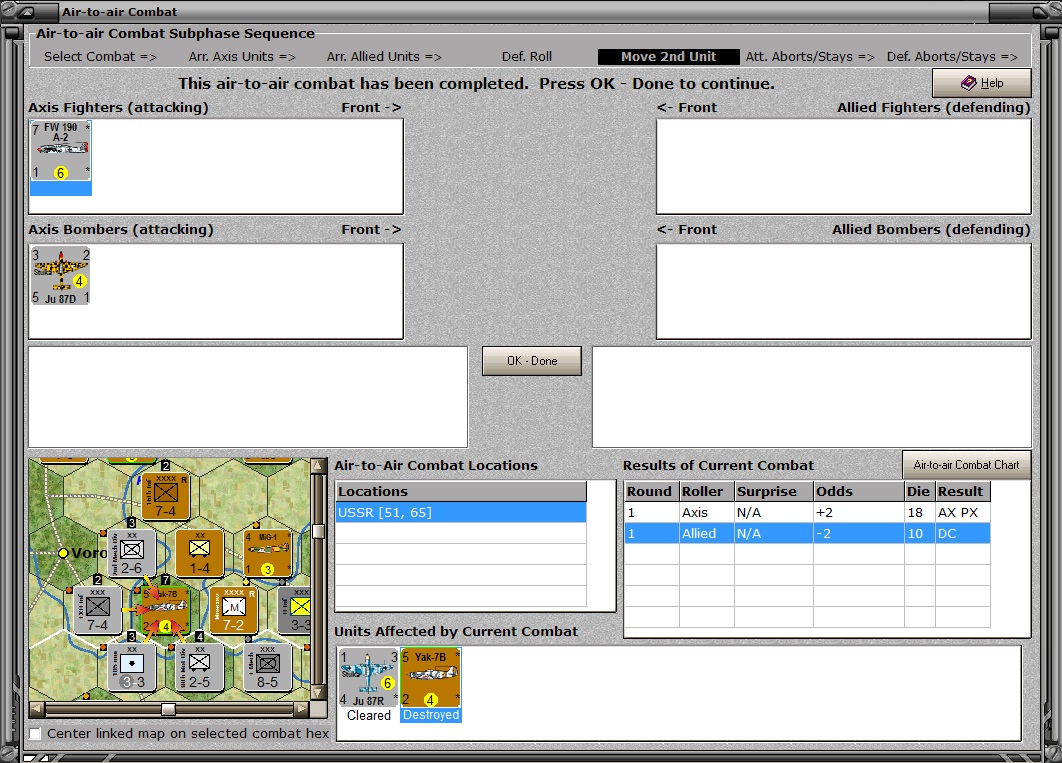Click the die value 10 cell
1062x763 pixels.
(x=919, y=533)
